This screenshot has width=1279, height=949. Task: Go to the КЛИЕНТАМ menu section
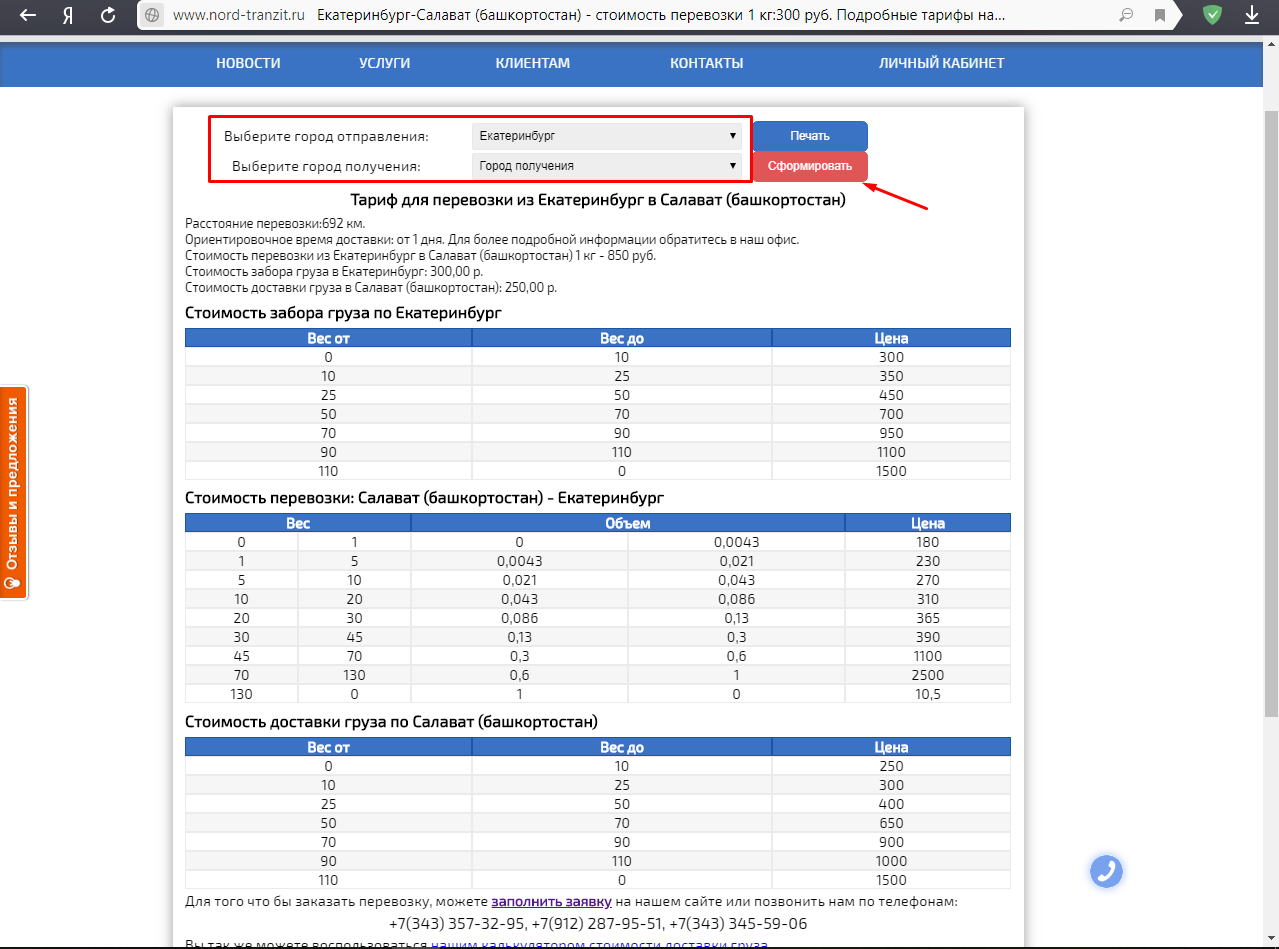(532, 63)
